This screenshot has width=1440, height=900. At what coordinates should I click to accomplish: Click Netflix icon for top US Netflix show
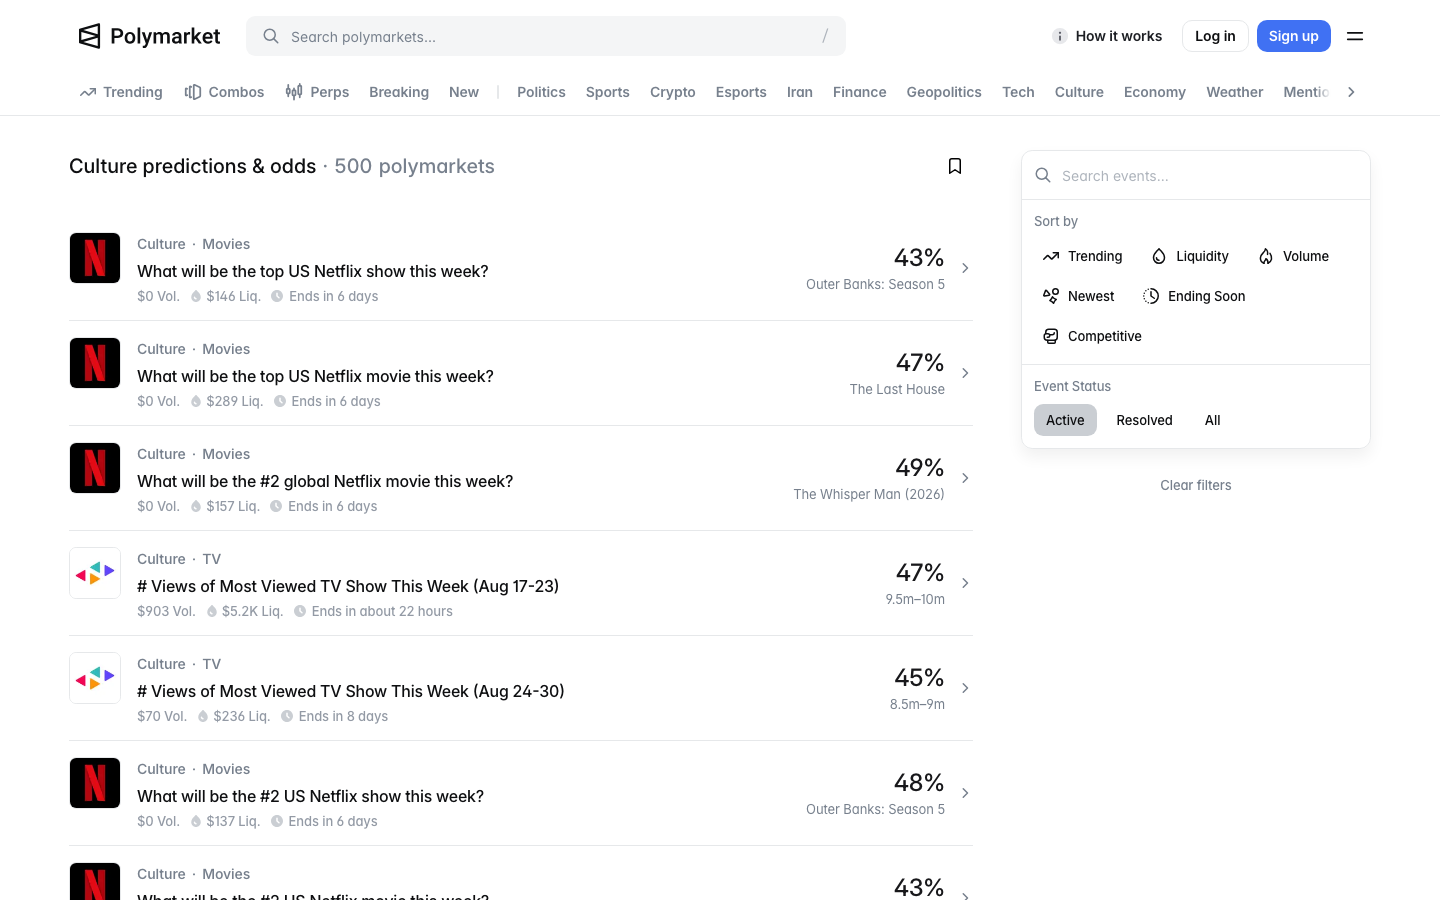pos(95,258)
